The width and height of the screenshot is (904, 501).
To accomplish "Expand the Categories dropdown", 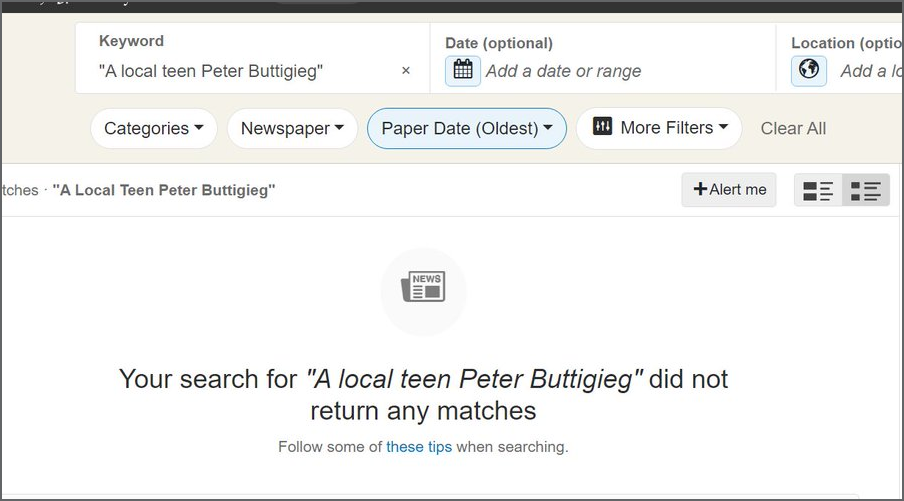I will (x=154, y=128).
